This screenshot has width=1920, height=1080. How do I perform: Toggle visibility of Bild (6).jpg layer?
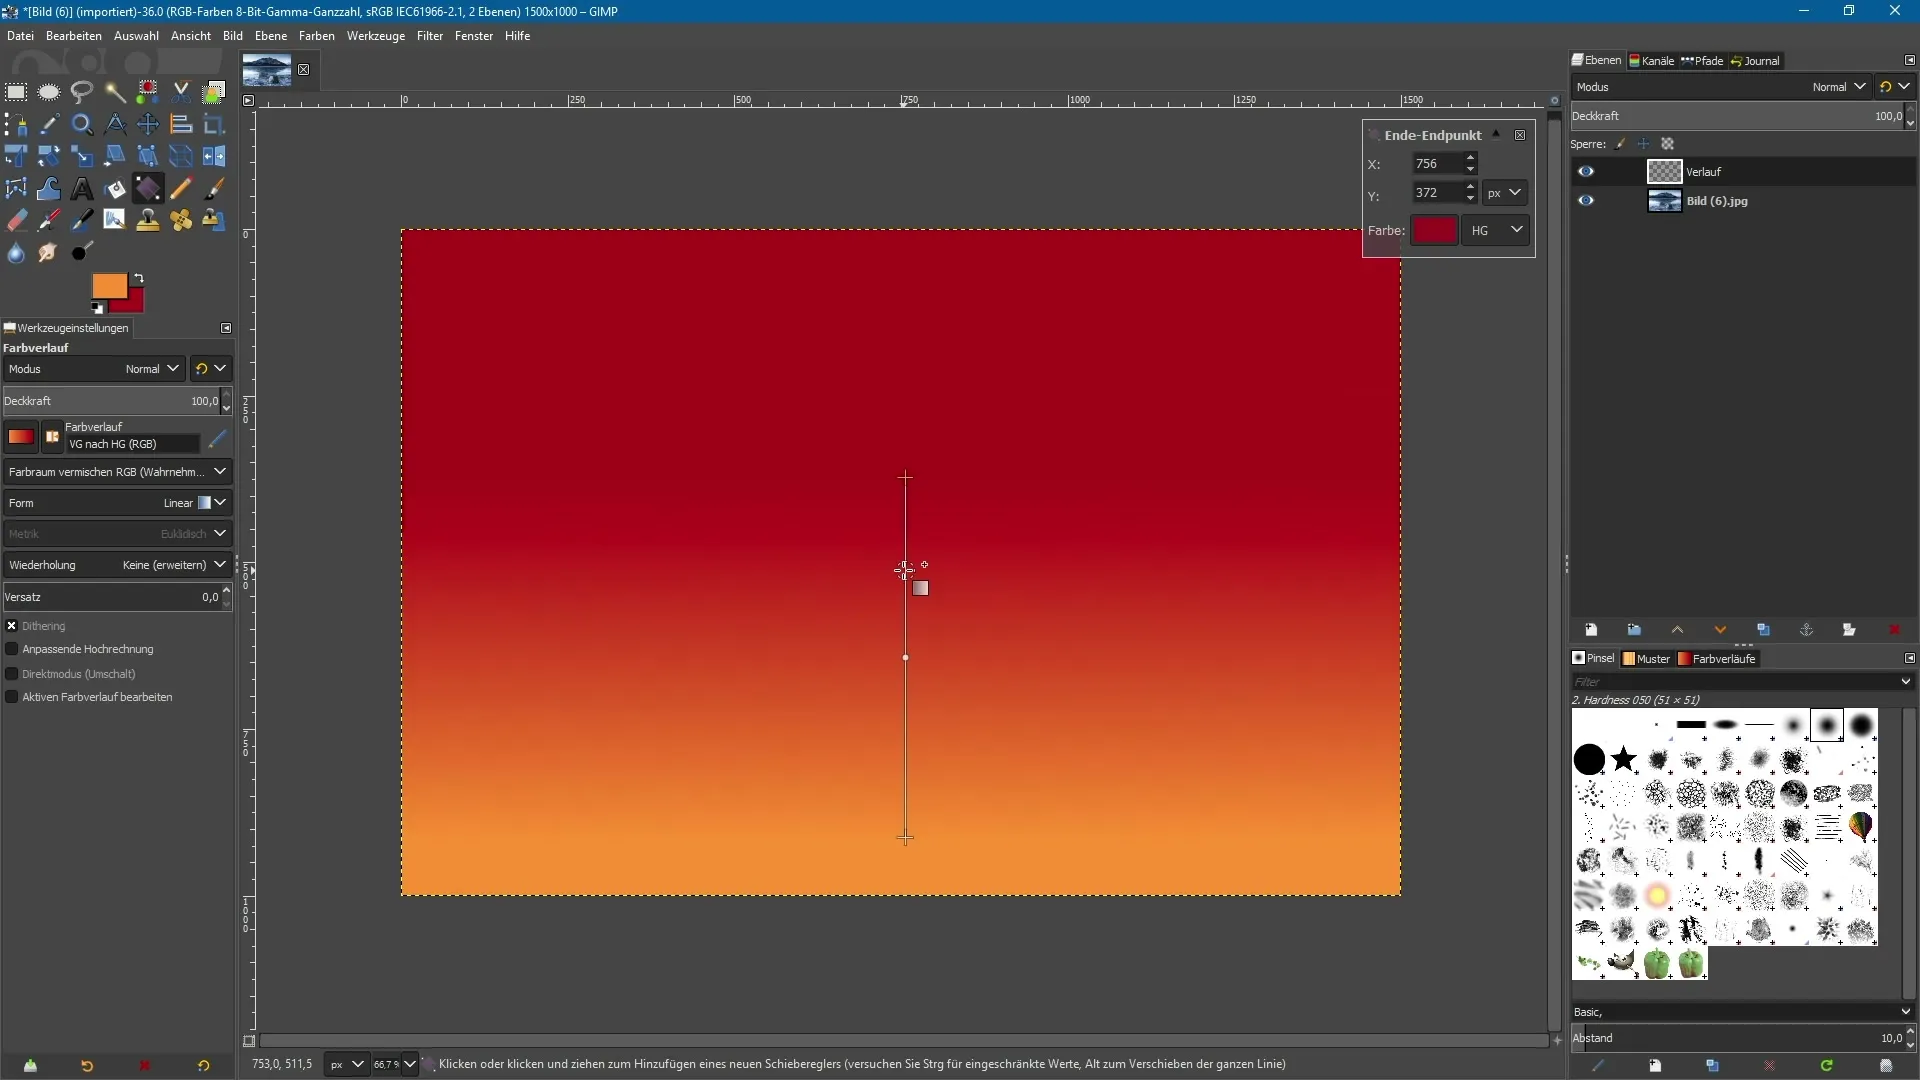(1586, 201)
